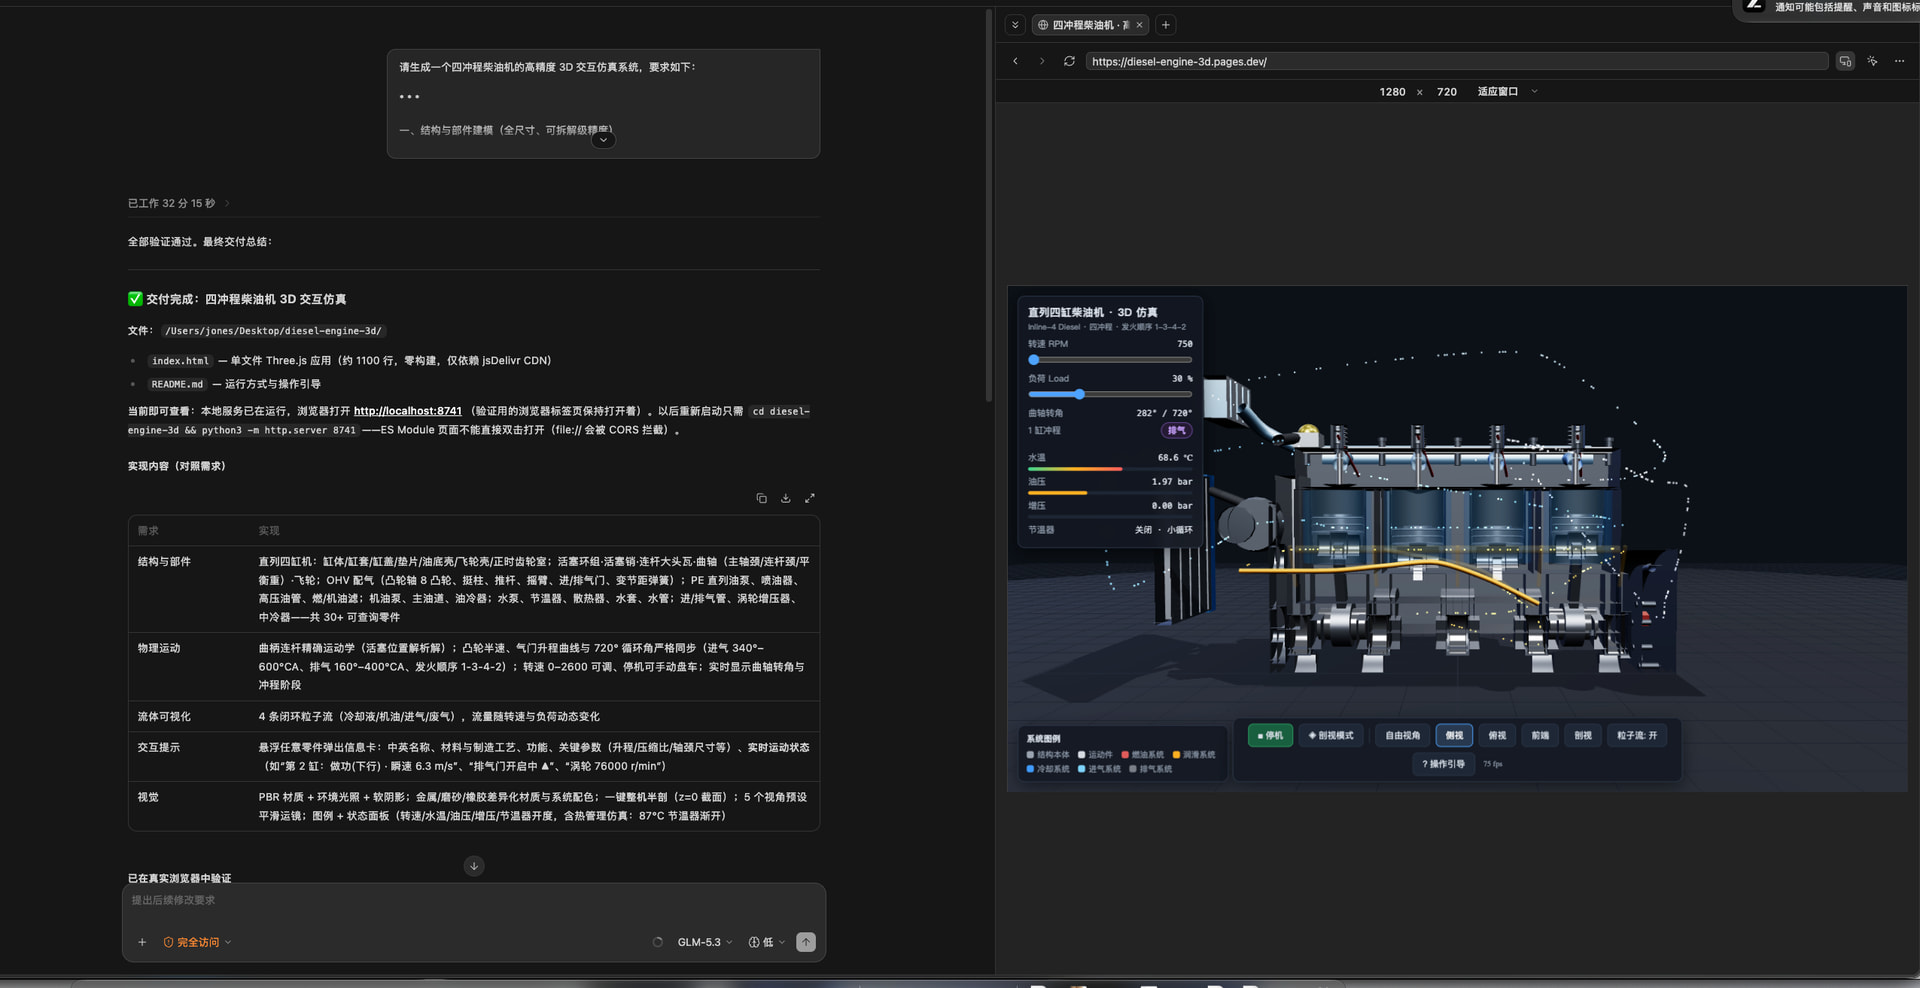This screenshot has height=988, width=1920.
Task: Download the results table
Action: 786,498
